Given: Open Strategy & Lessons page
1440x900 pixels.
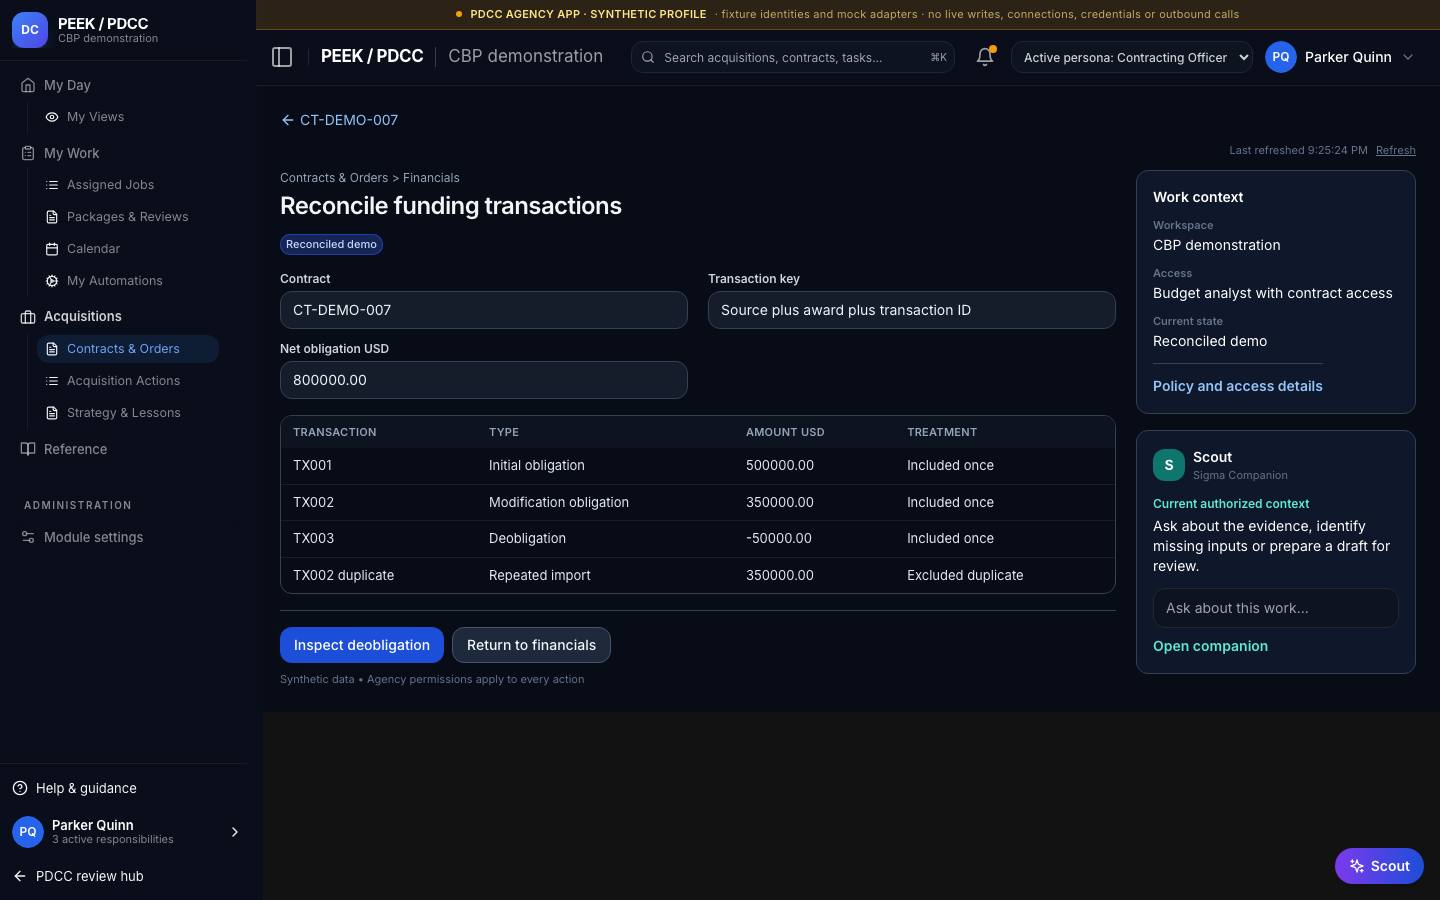Looking at the screenshot, I should coord(128,413).
